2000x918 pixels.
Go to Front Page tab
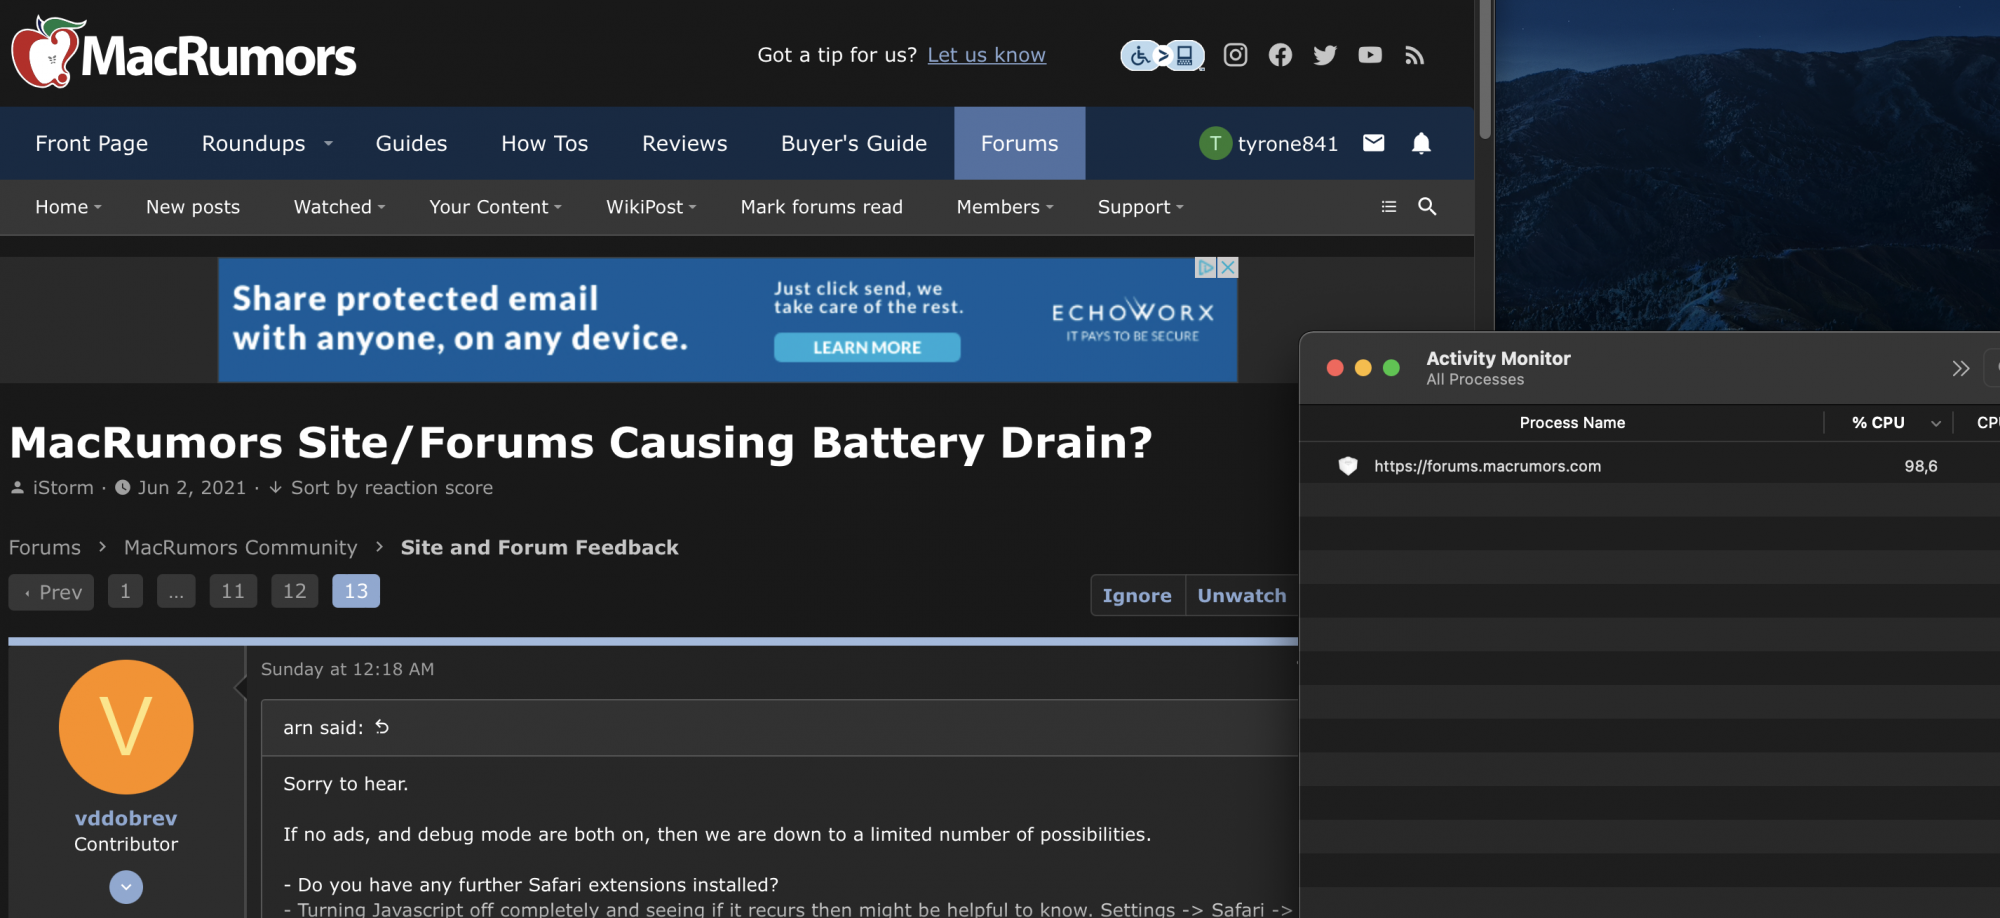click(92, 143)
